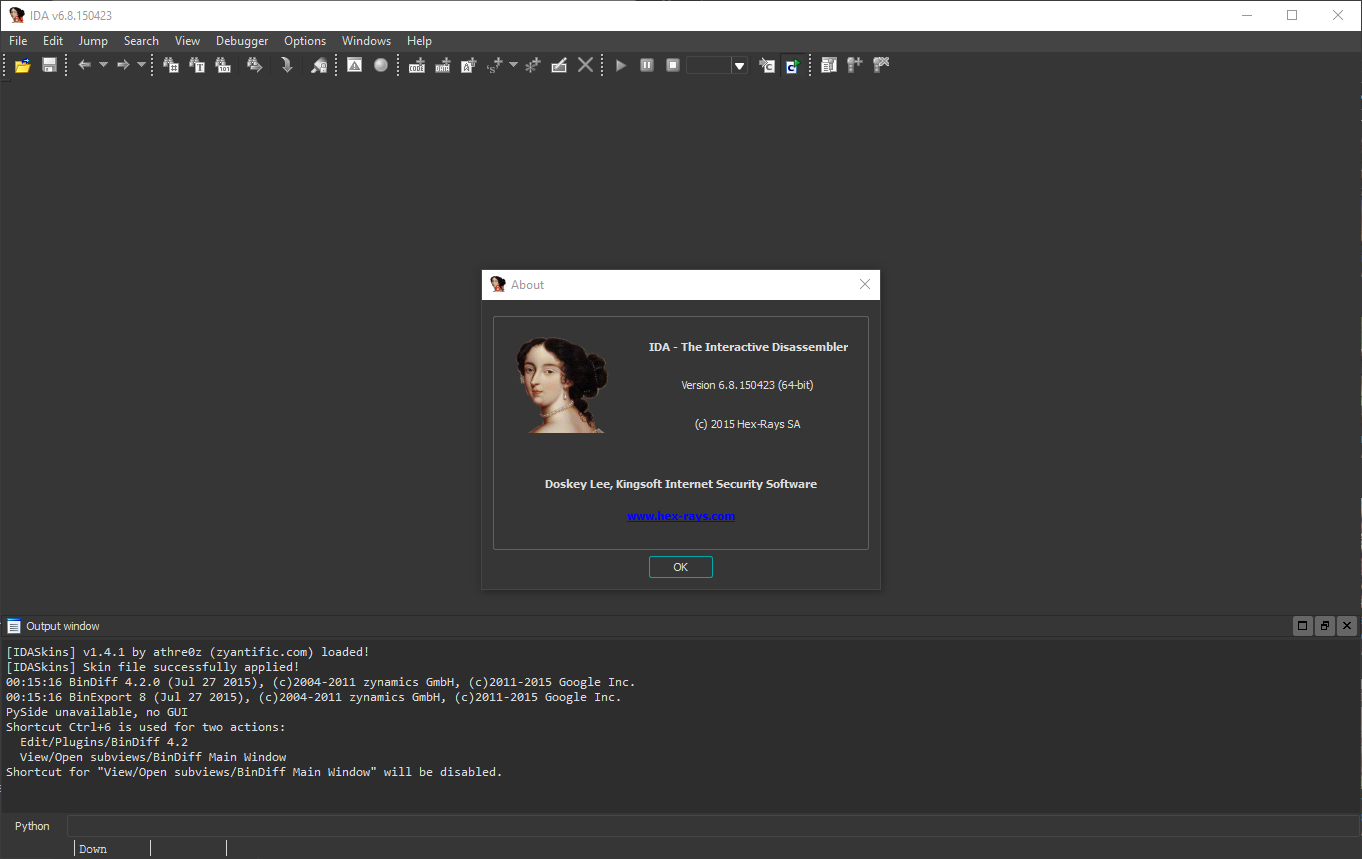Open the Edit menu

53,41
